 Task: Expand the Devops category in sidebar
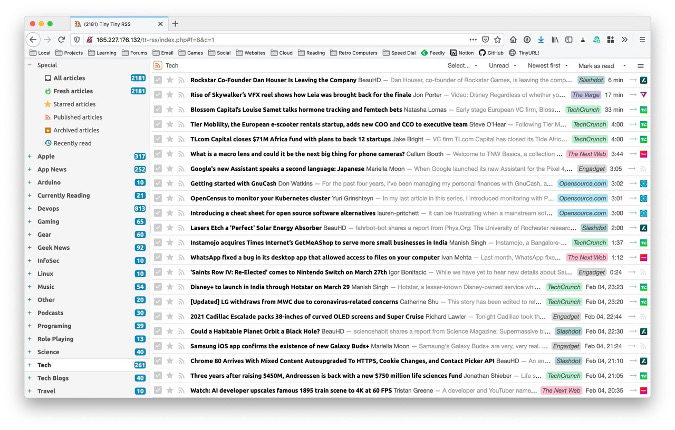coord(29,208)
